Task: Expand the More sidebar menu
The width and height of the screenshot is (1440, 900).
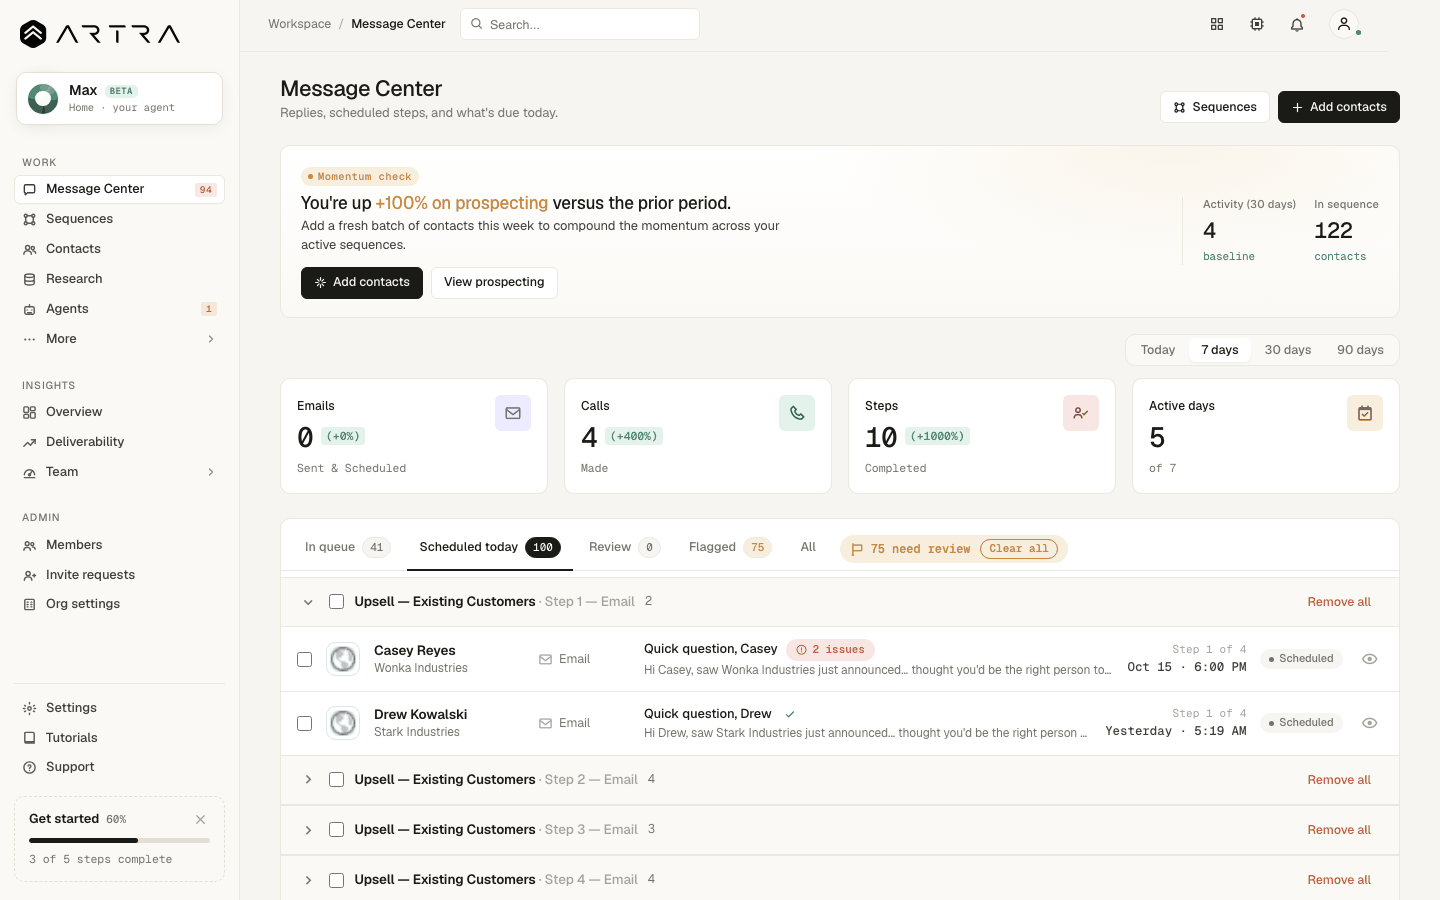Action: (x=119, y=339)
